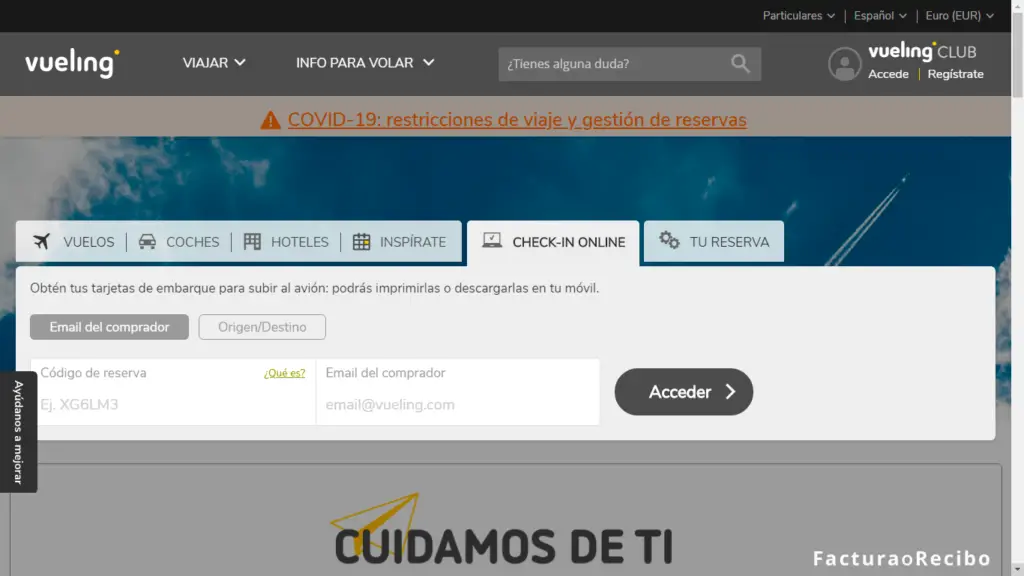
Task: Click the Acceder button
Action: coord(684,392)
